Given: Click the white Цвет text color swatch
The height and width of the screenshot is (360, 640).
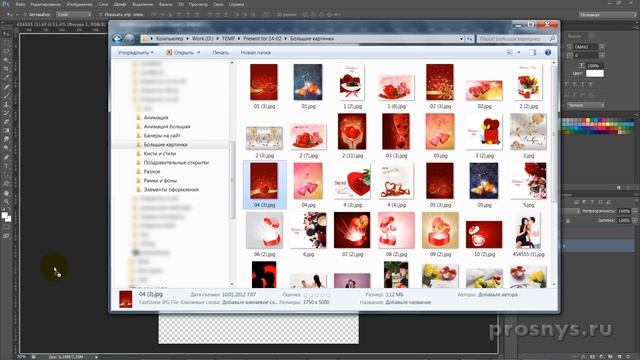Looking at the screenshot, I should tap(595, 73).
